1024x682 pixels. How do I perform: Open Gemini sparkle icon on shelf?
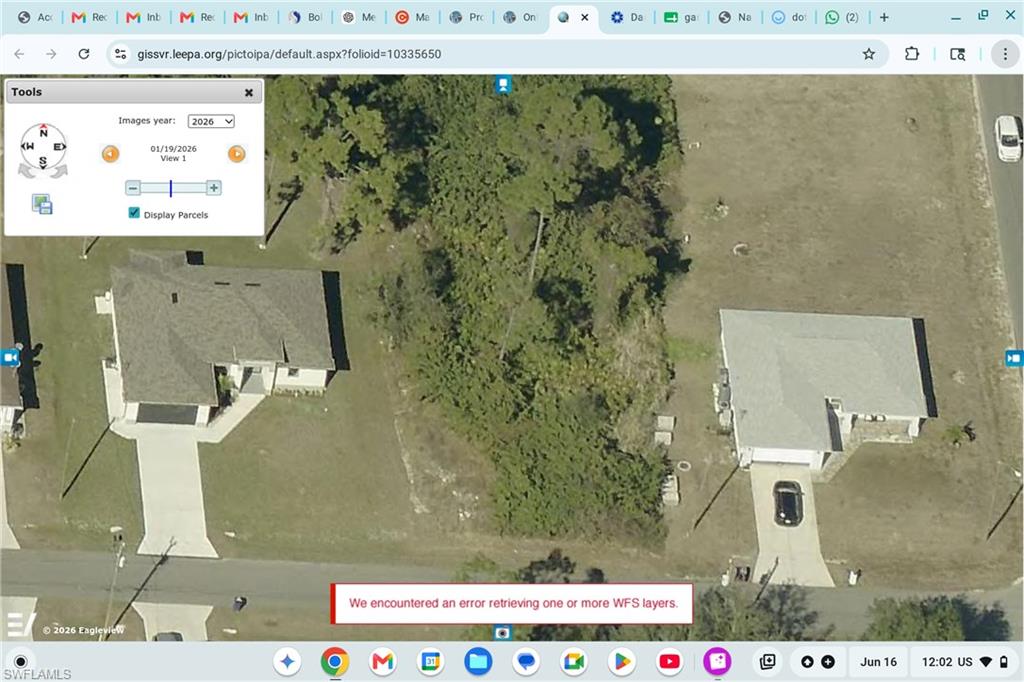287,662
